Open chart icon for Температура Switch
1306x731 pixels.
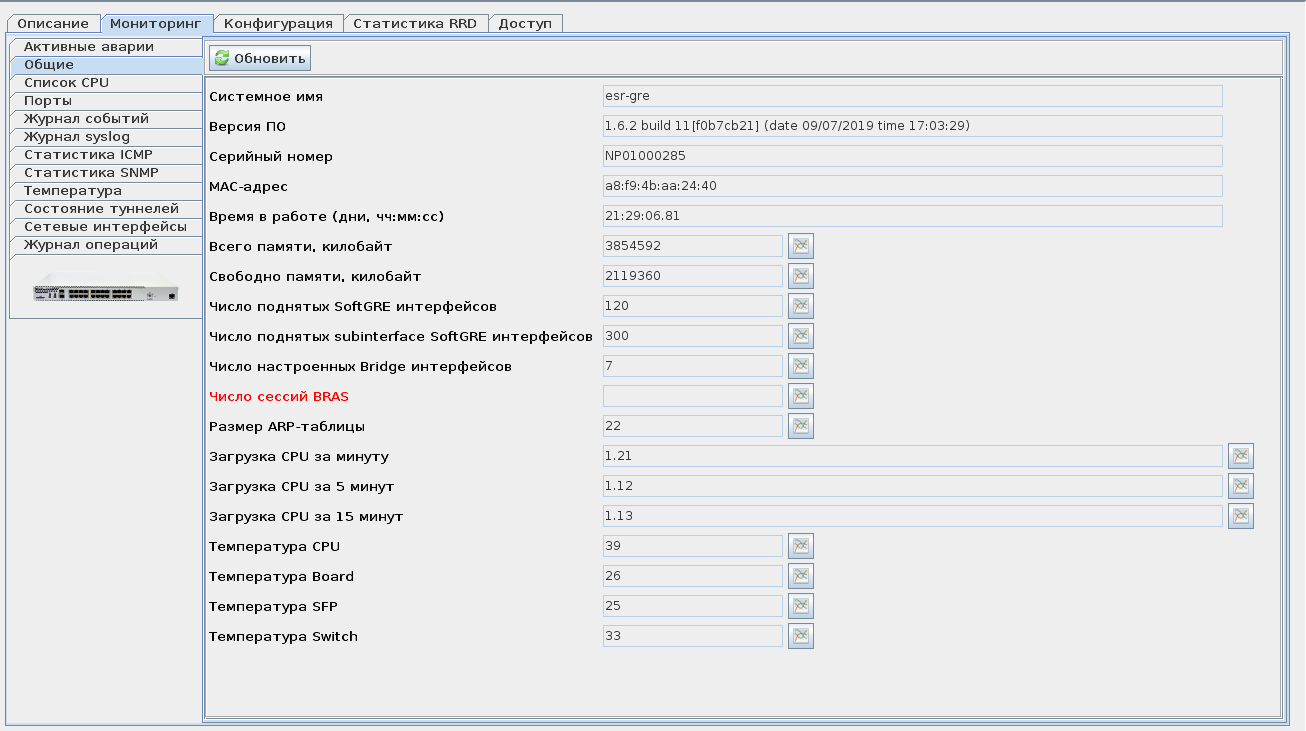[x=800, y=636]
